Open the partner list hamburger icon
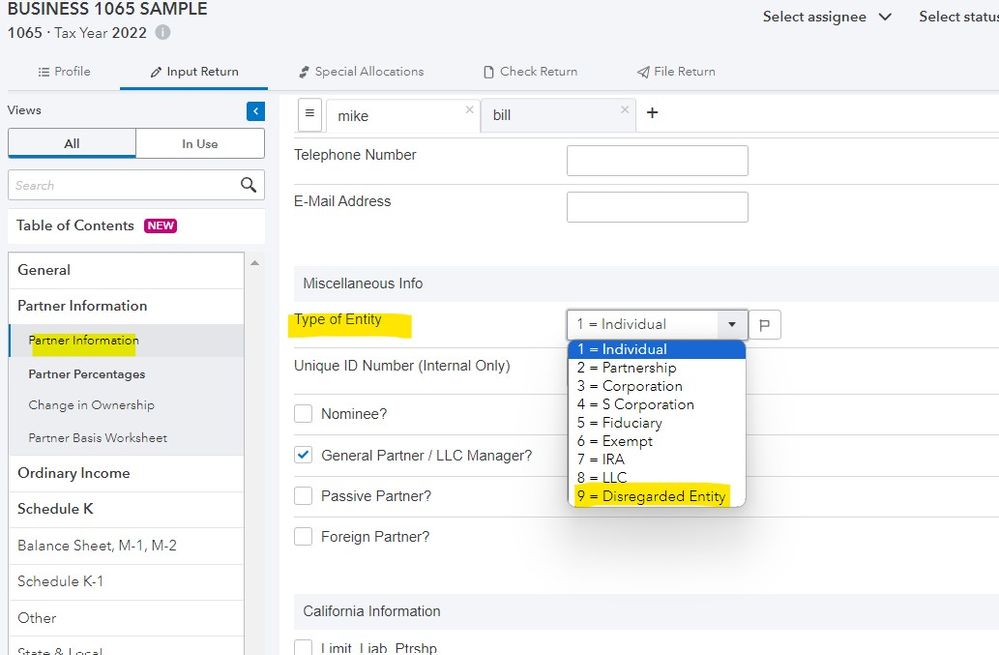Viewport: 999px width, 655px height. coord(310,114)
